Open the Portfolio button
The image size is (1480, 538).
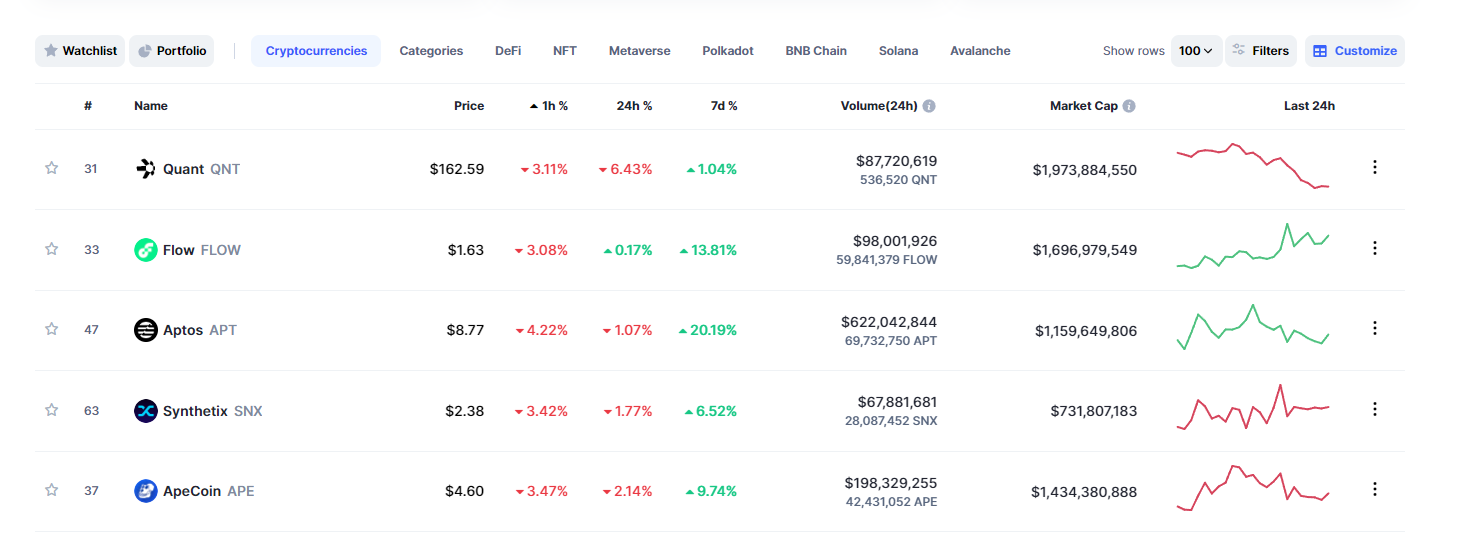(172, 51)
